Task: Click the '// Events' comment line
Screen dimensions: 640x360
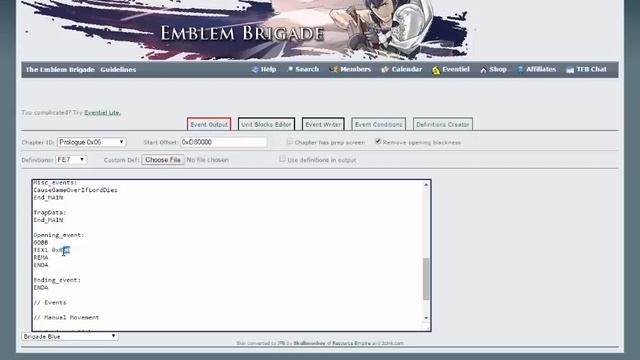Action: (50, 302)
